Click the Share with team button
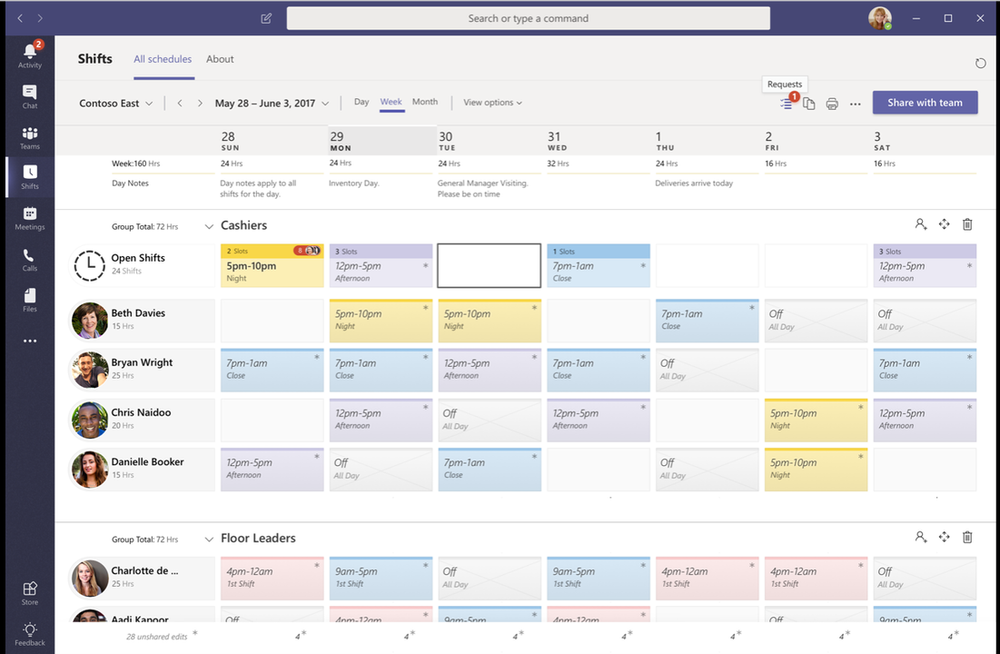 click(x=924, y=102)
